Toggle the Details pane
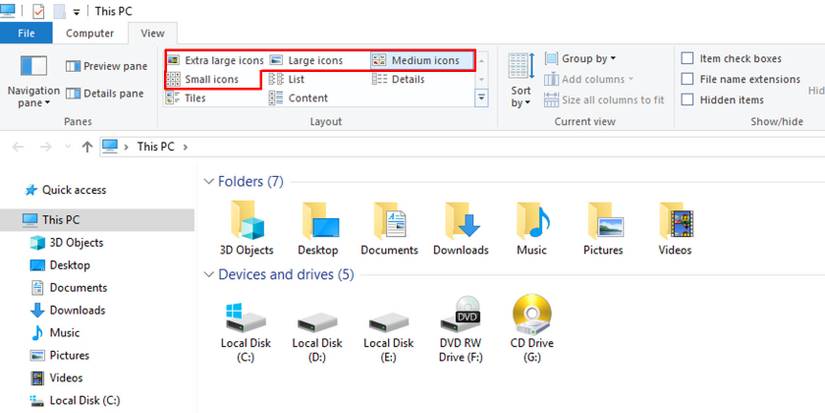The image size is (825, 413). click(105, 94)
